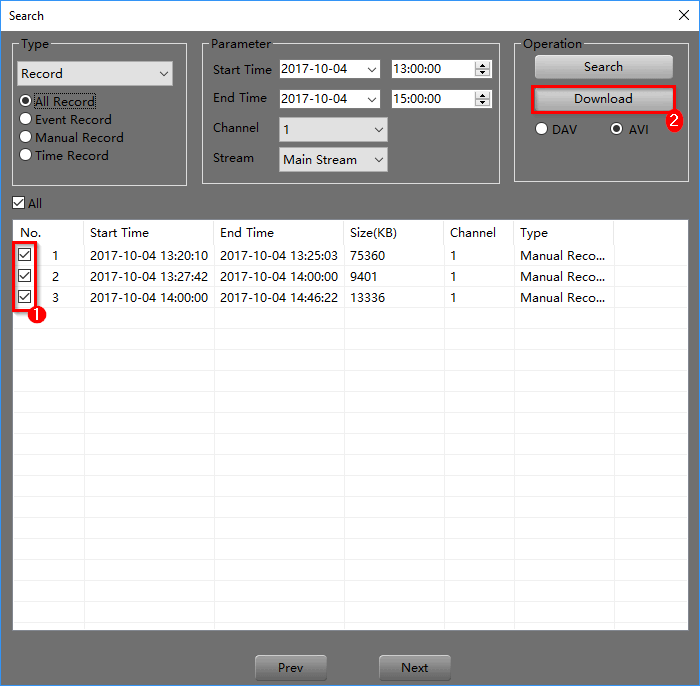Viewport: 700px width, 686px height.
Task: Click the End Time 15:00:00 spinner arrows
Action: click(x=482, y=99)
